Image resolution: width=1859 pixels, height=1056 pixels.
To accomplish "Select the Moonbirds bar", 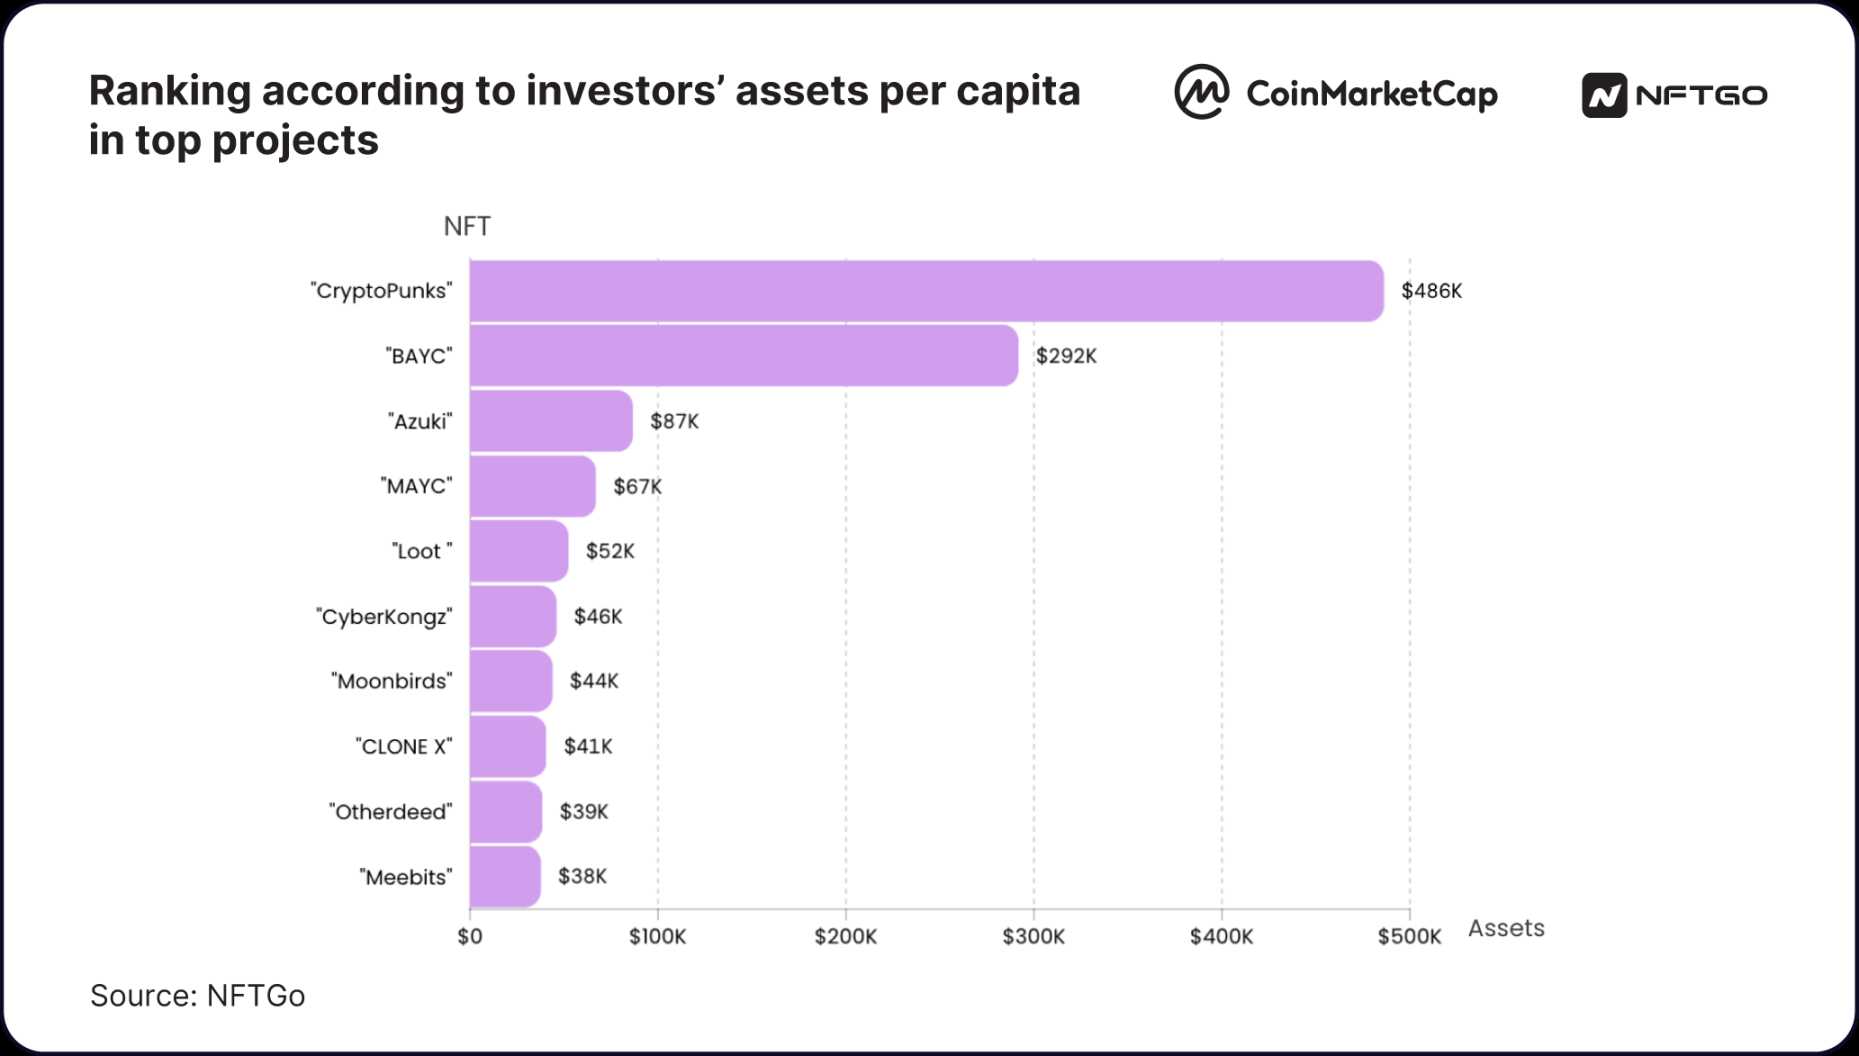I will coord(510,681).
